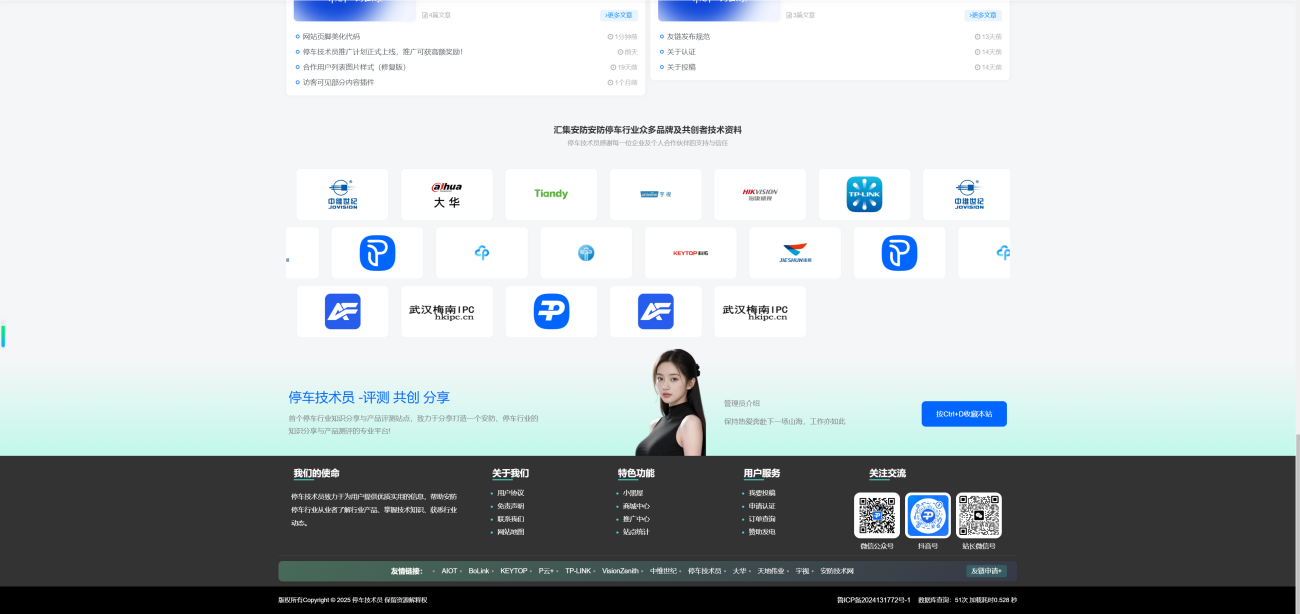
Task: Open the 友链发布规范 article
Action: click(x=688, y=37)
